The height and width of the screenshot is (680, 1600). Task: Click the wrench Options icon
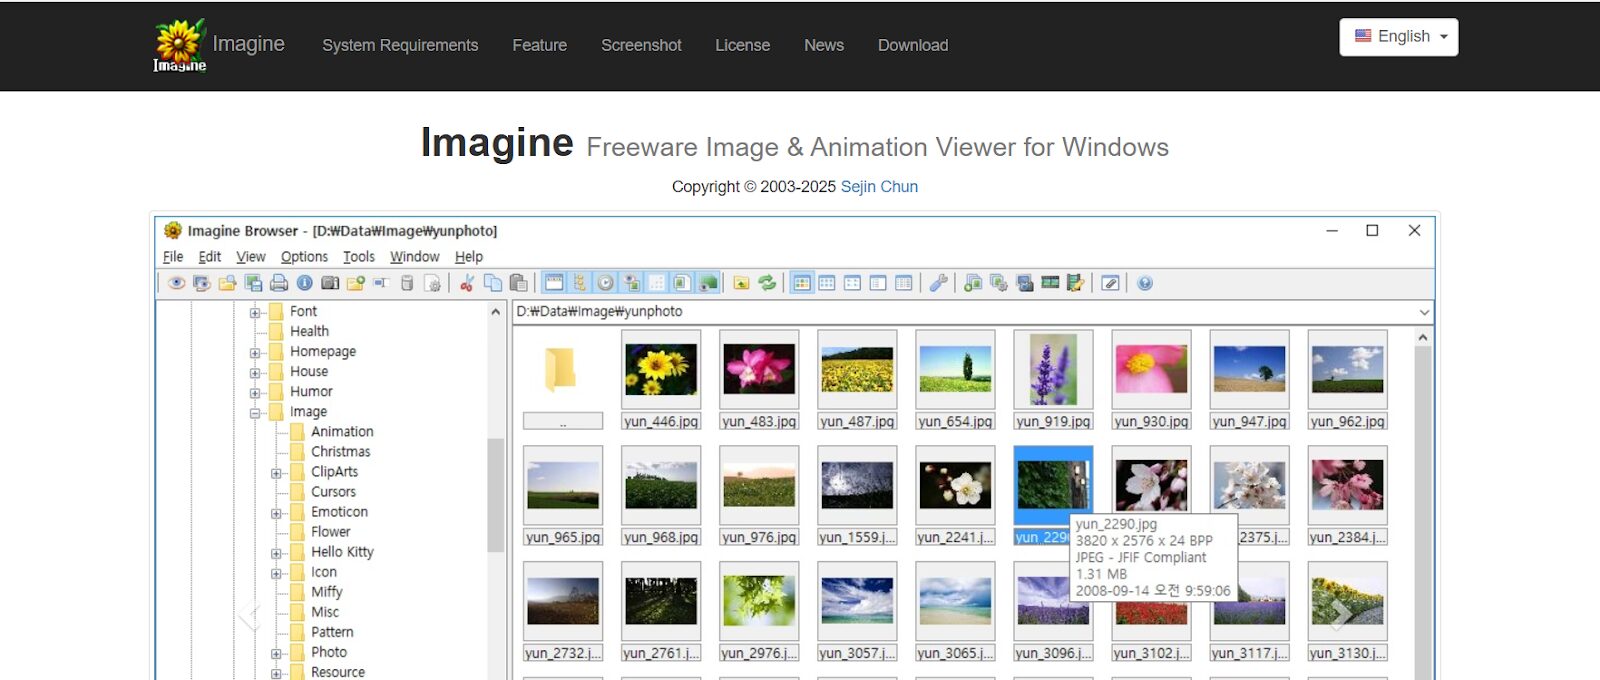click(938, 283)
